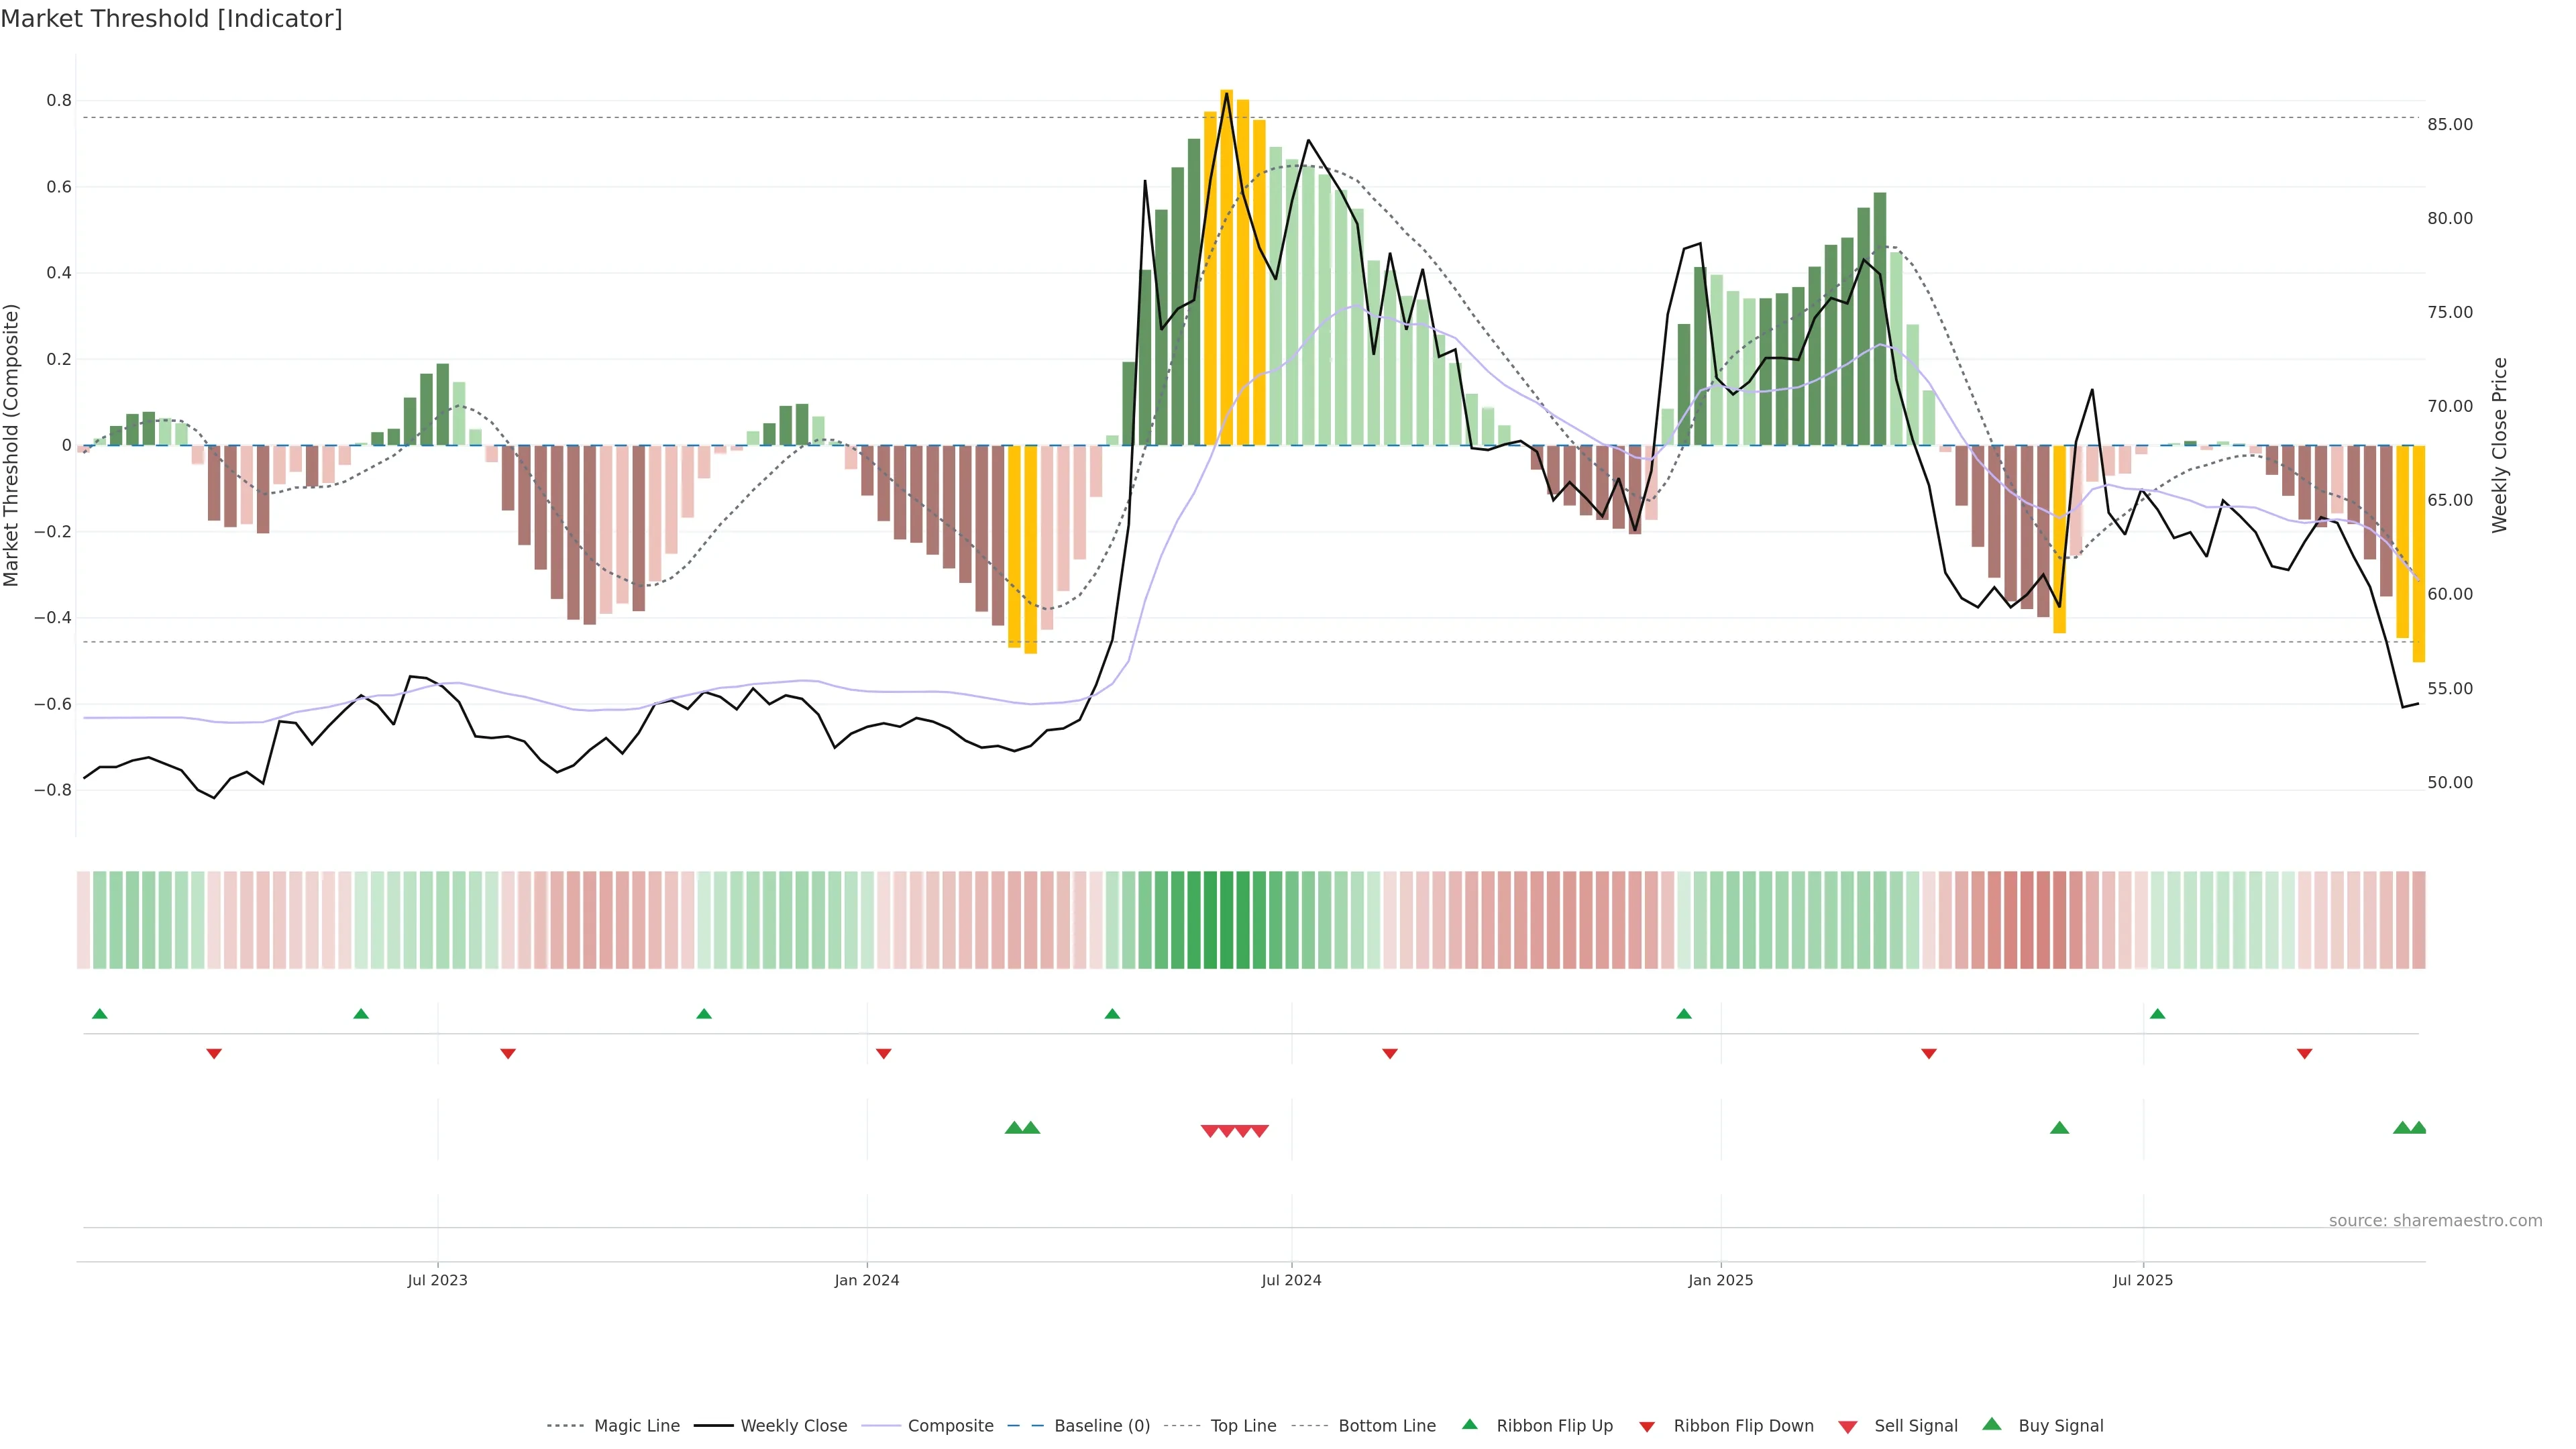2576x1449 pixels.
Task: Click the leftmost red ribbon flip down marker
Action: click(x=214, y=1054)
